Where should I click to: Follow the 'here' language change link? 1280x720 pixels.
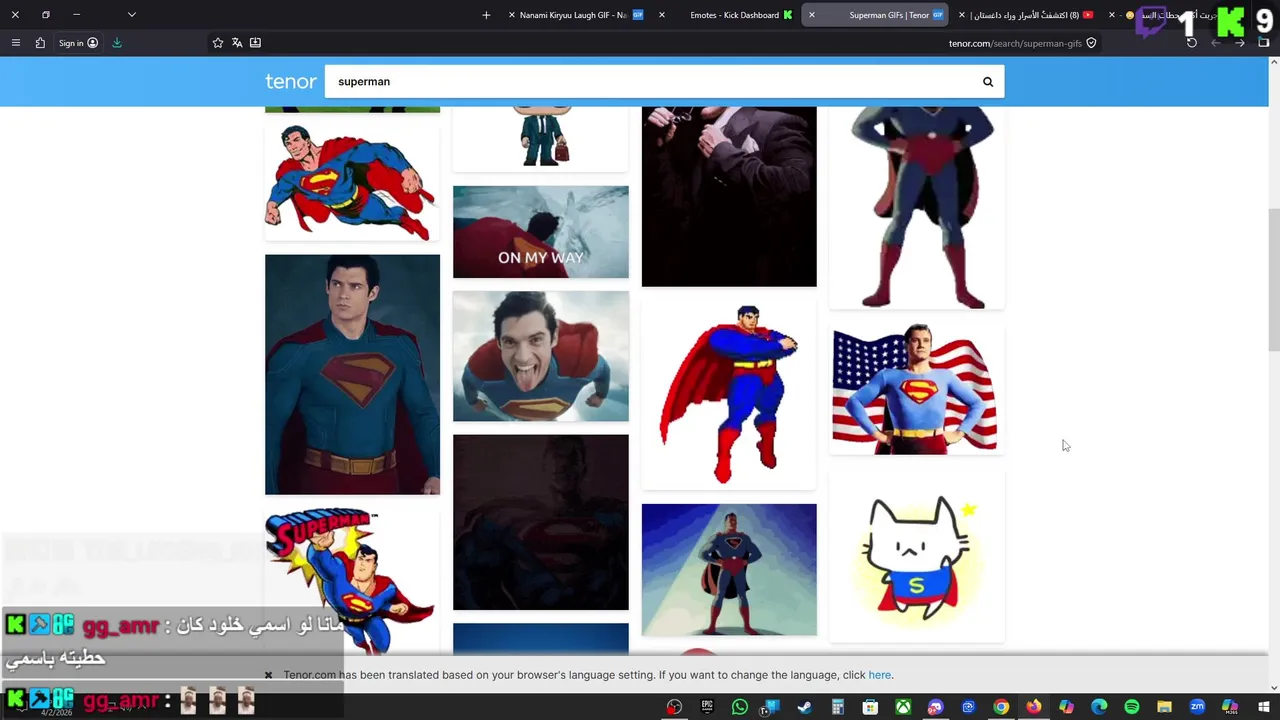click(880, 675)
